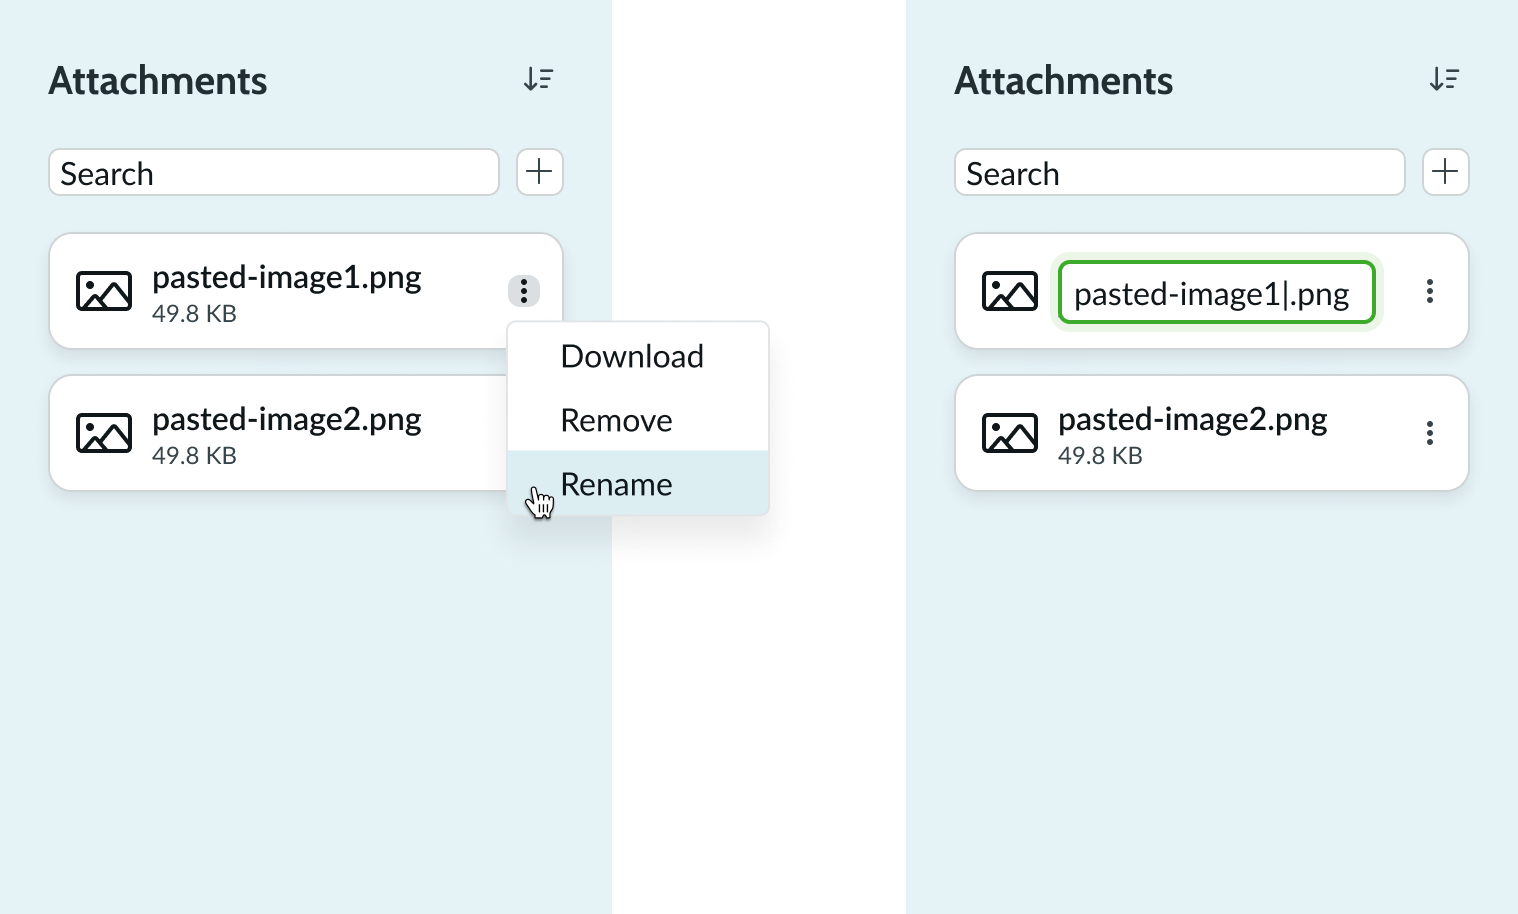
Task: Click the Attachments heading on the left
Action: pos(157,80)
